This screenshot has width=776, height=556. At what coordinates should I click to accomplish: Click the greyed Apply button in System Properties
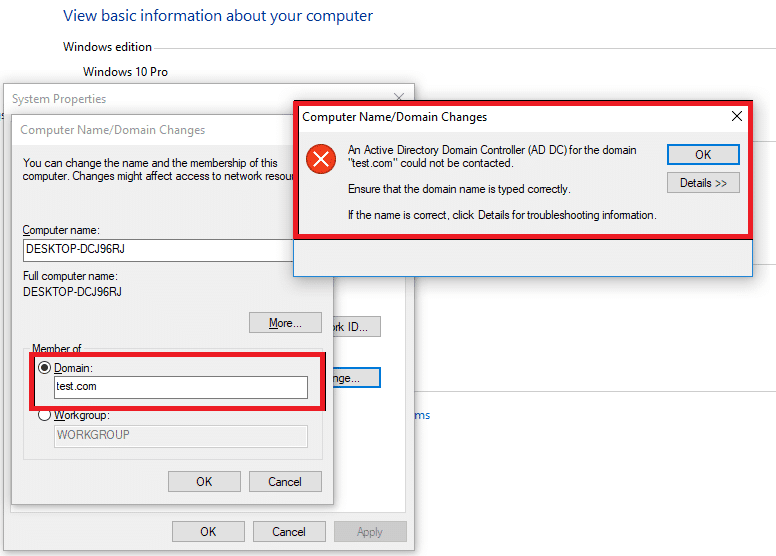click(370, 531)
